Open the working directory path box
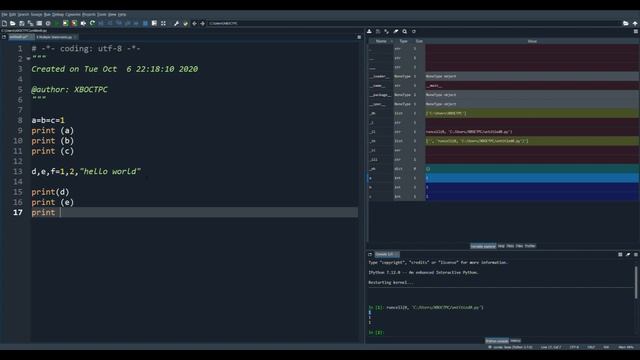Image resolution: width=640 pixels, height=360 pixels. [x=413, y=23]
